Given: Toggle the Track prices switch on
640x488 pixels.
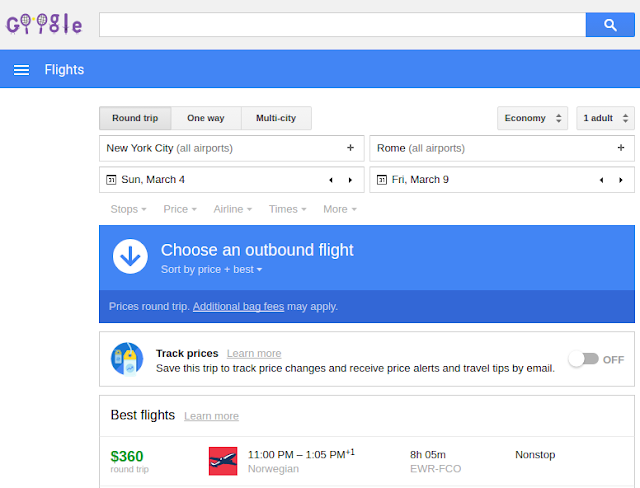Looking at the screenshot, I should [x=584, y=359].
